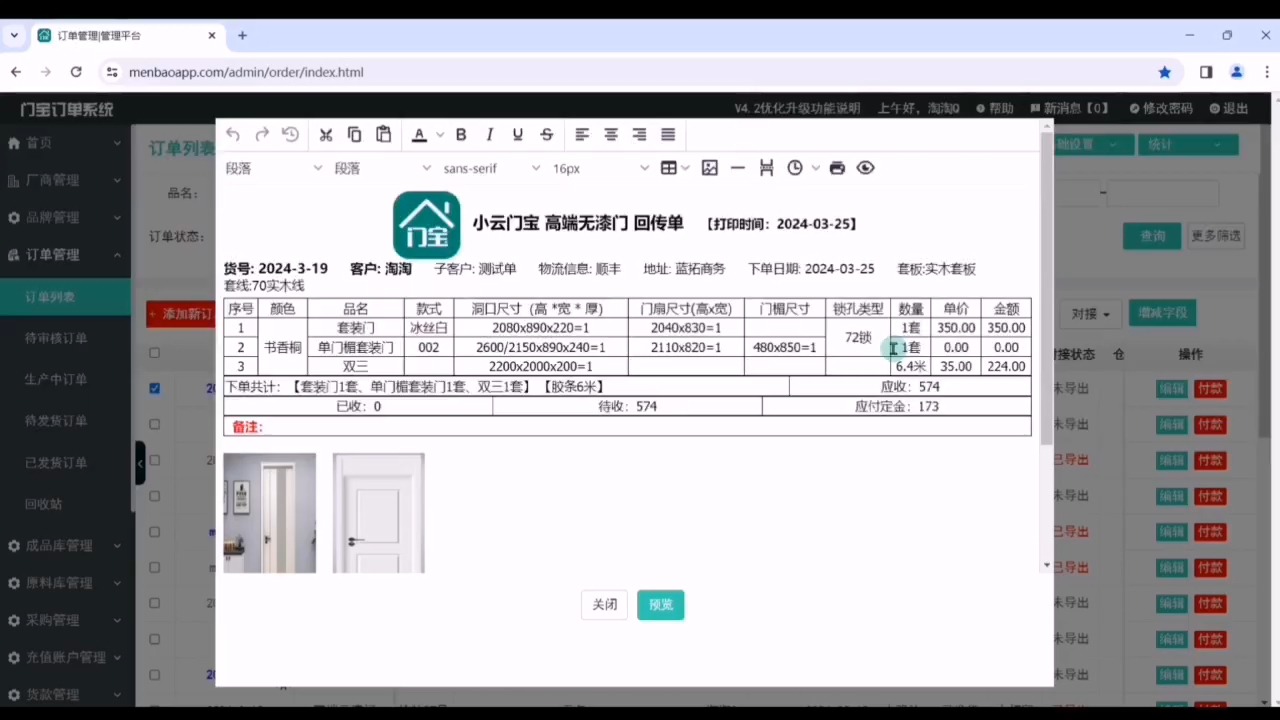
Task: Open the restore history icon
Action: click(291, 135)
